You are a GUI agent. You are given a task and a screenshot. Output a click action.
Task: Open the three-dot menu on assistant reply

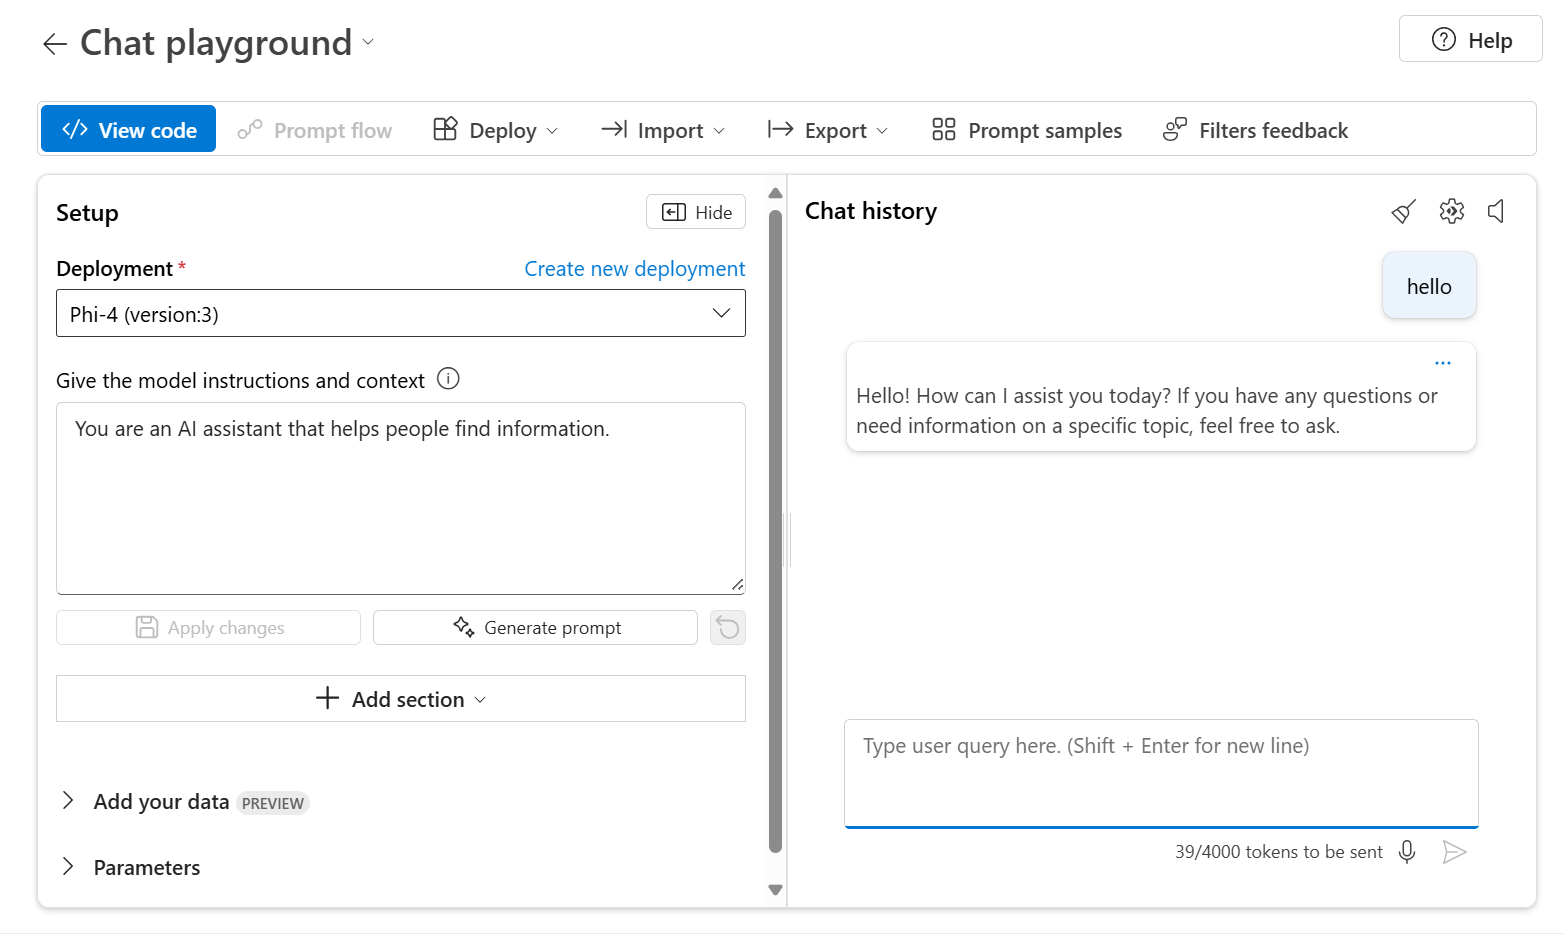tap(1443, 363)
